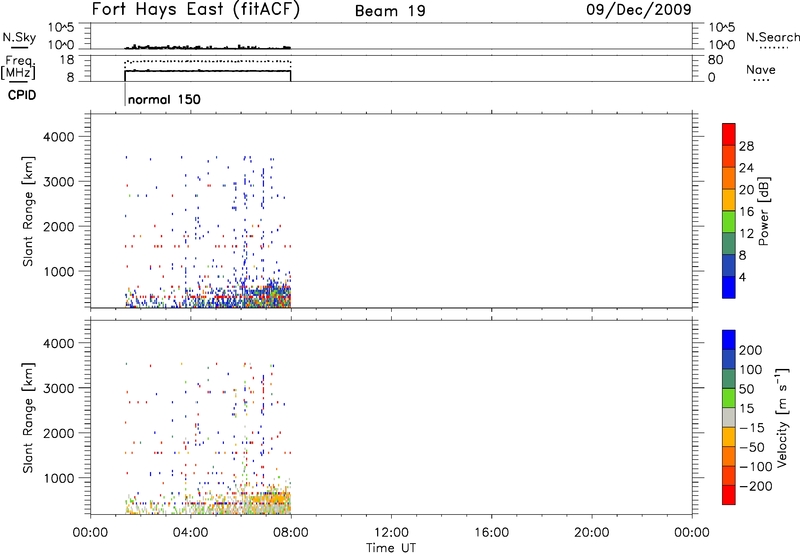Click the "Freq. [MHz]" axis label
800x554 pixels.
pyautogui.click(x=18, y=67)
